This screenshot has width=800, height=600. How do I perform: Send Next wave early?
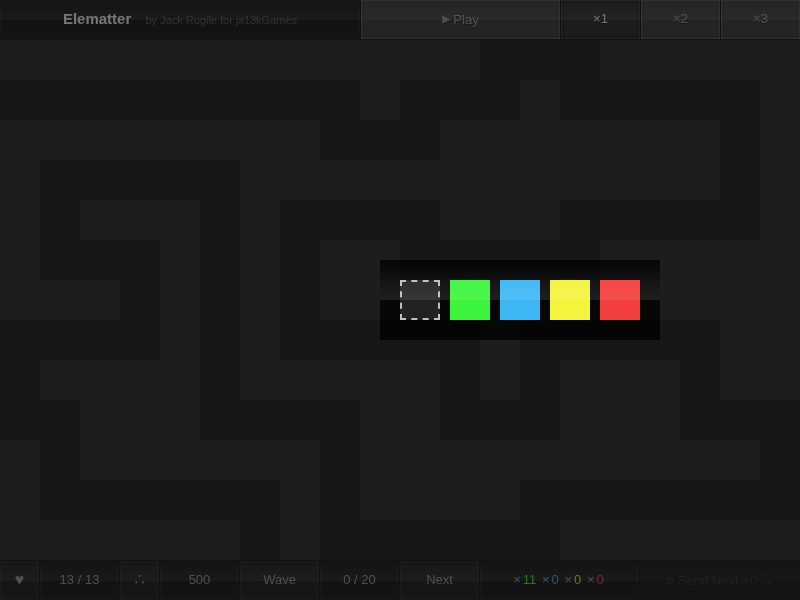[x=720, y=580]
